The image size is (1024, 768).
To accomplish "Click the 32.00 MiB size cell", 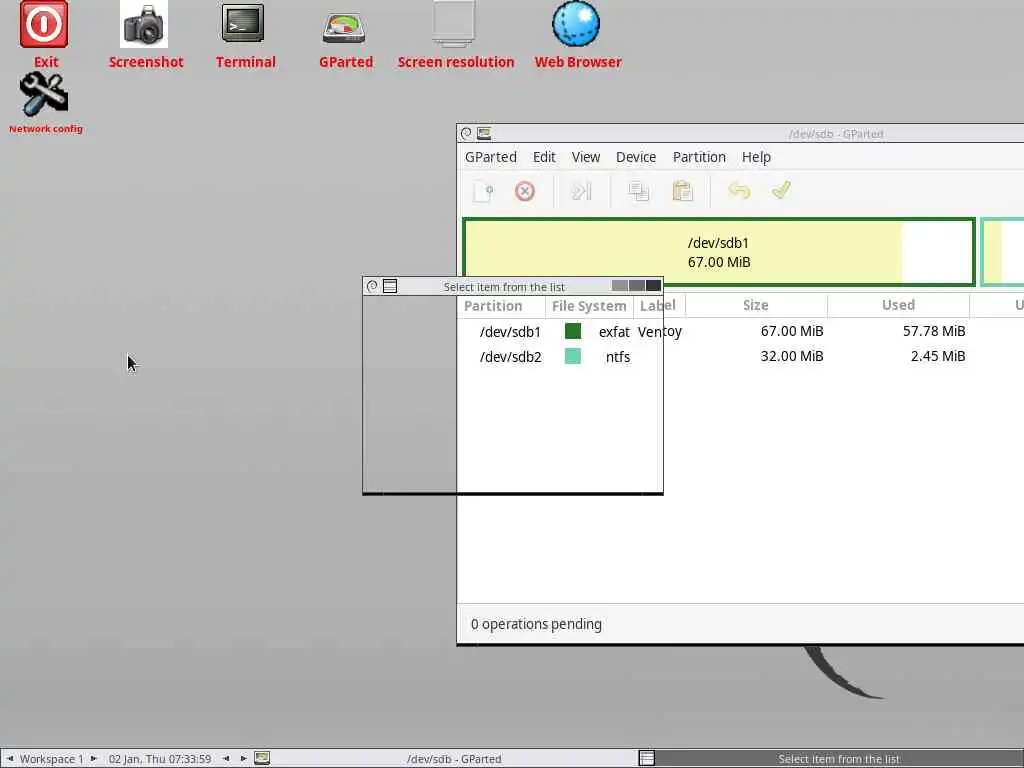I will coord(792,356).
